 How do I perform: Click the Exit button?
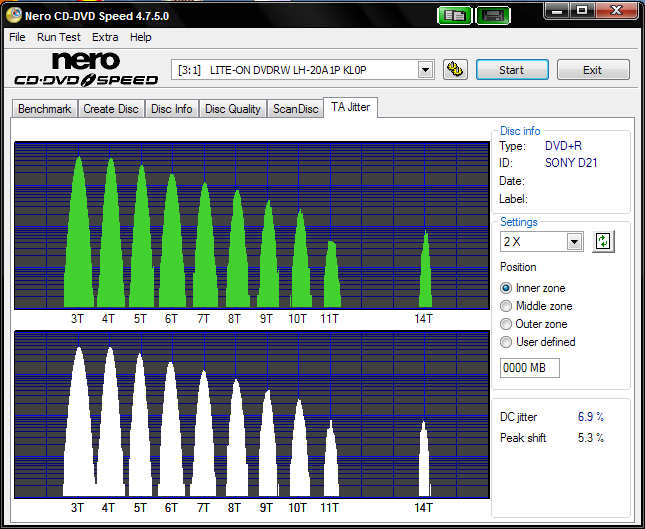593,70
